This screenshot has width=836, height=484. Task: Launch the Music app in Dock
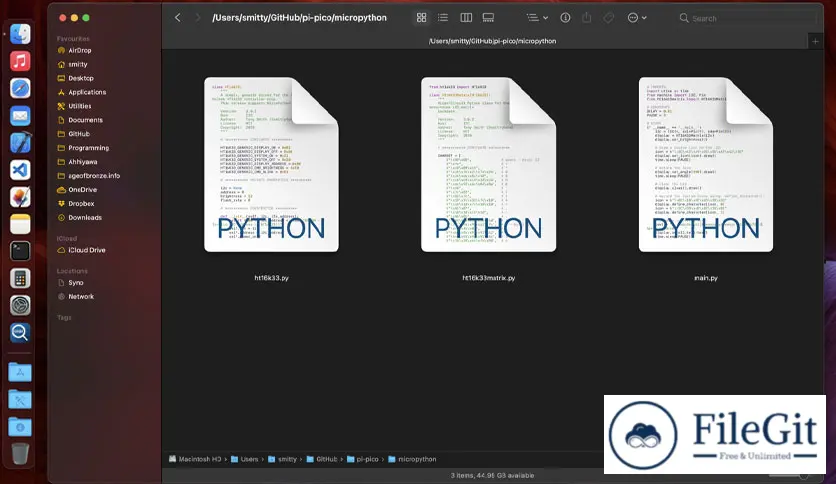[x=20, y=61]
